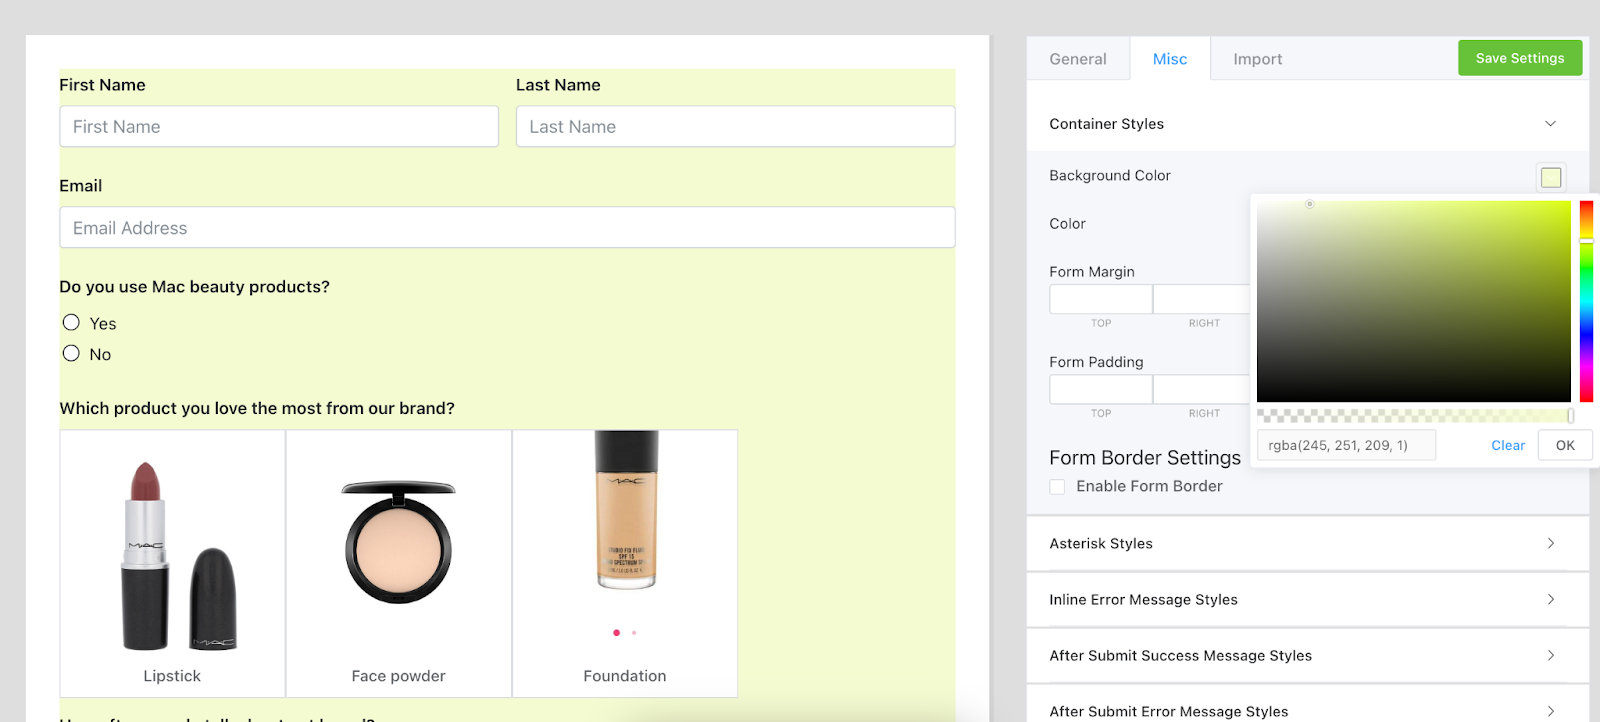Click the Form Border Settings heading

click(1145, 458)
